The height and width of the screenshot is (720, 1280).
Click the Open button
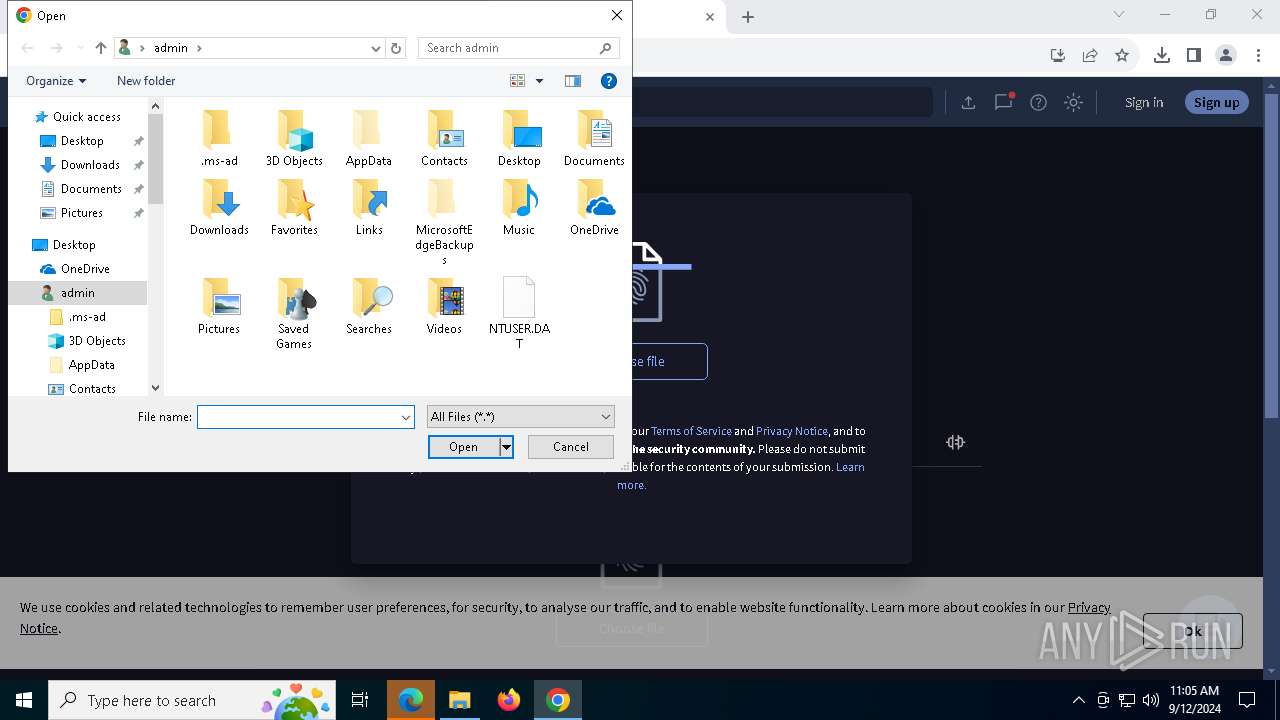pyautogui.click(x=464, y=447)
